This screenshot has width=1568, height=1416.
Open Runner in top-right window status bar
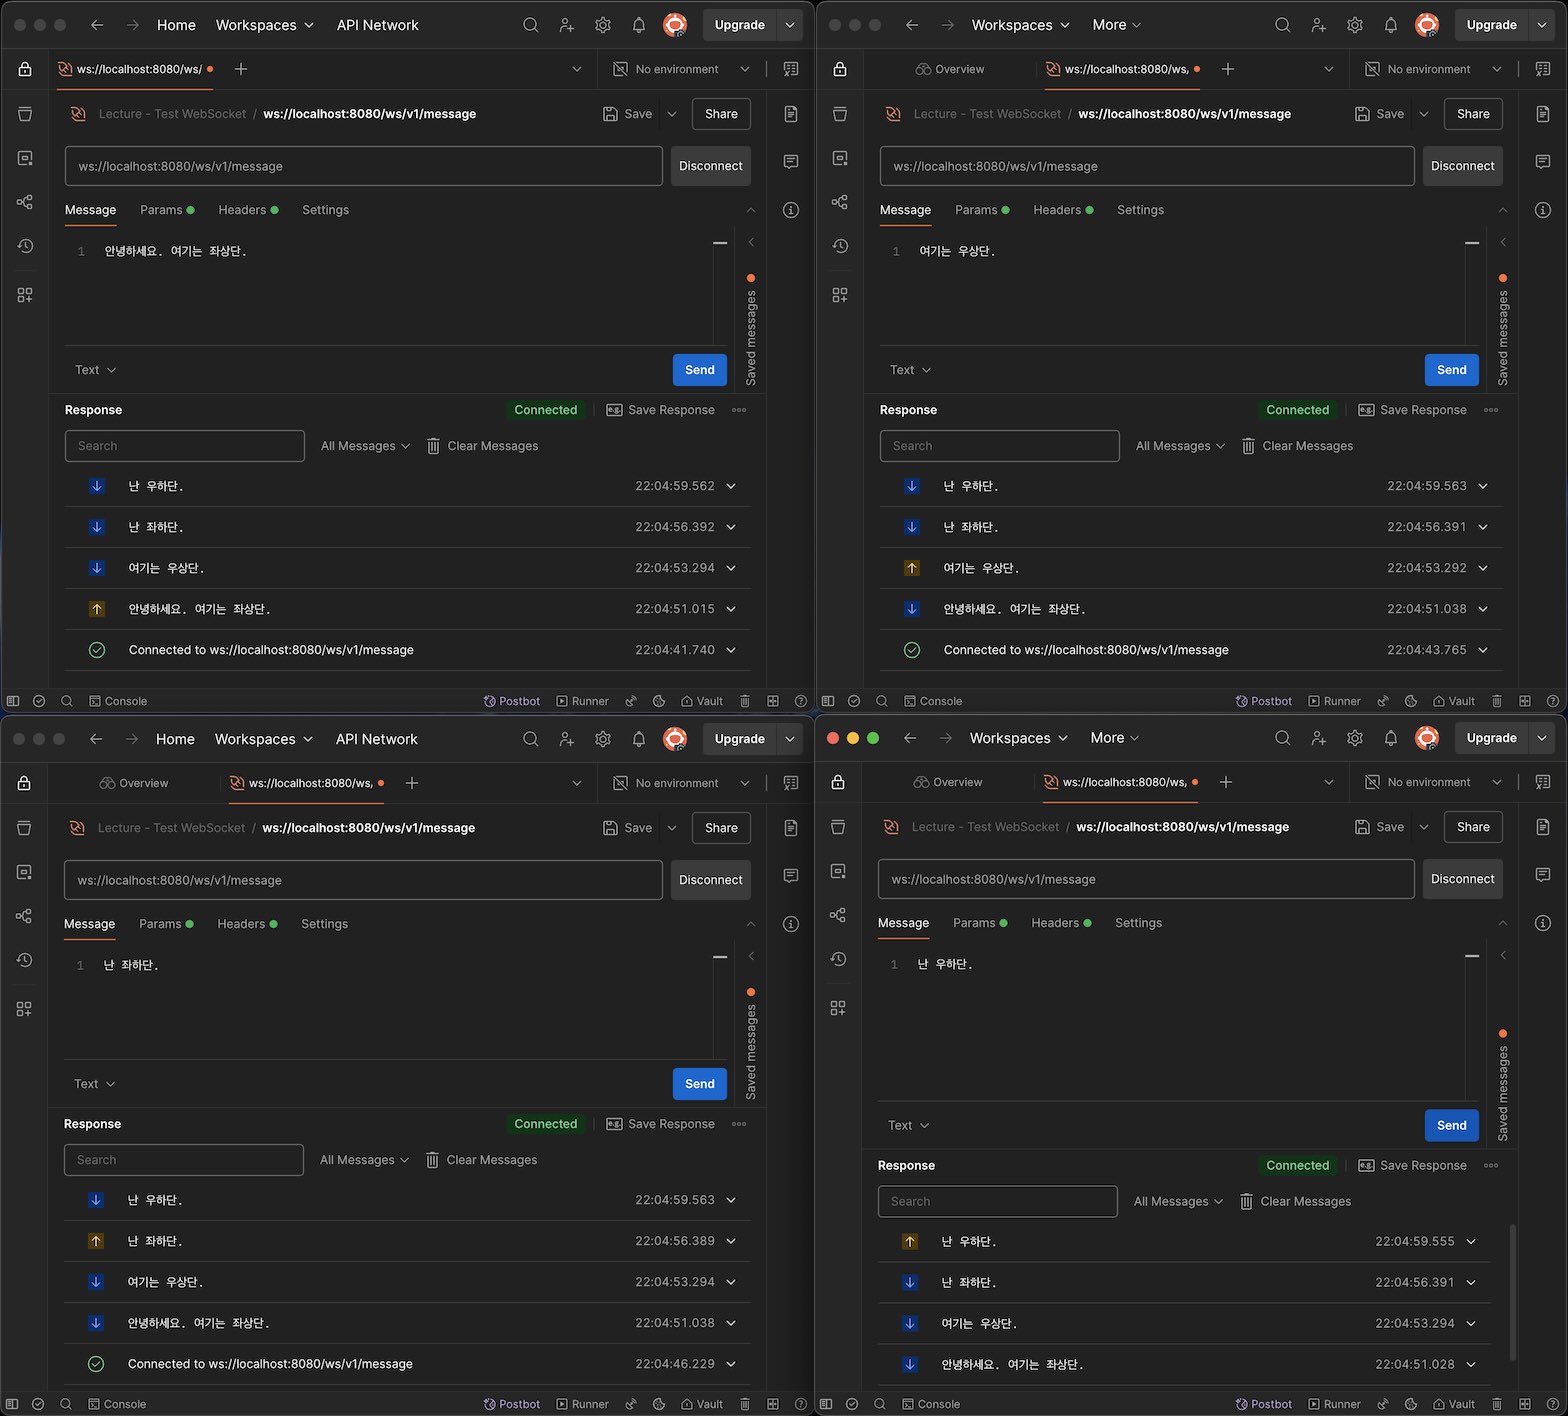coord(1334,701)
